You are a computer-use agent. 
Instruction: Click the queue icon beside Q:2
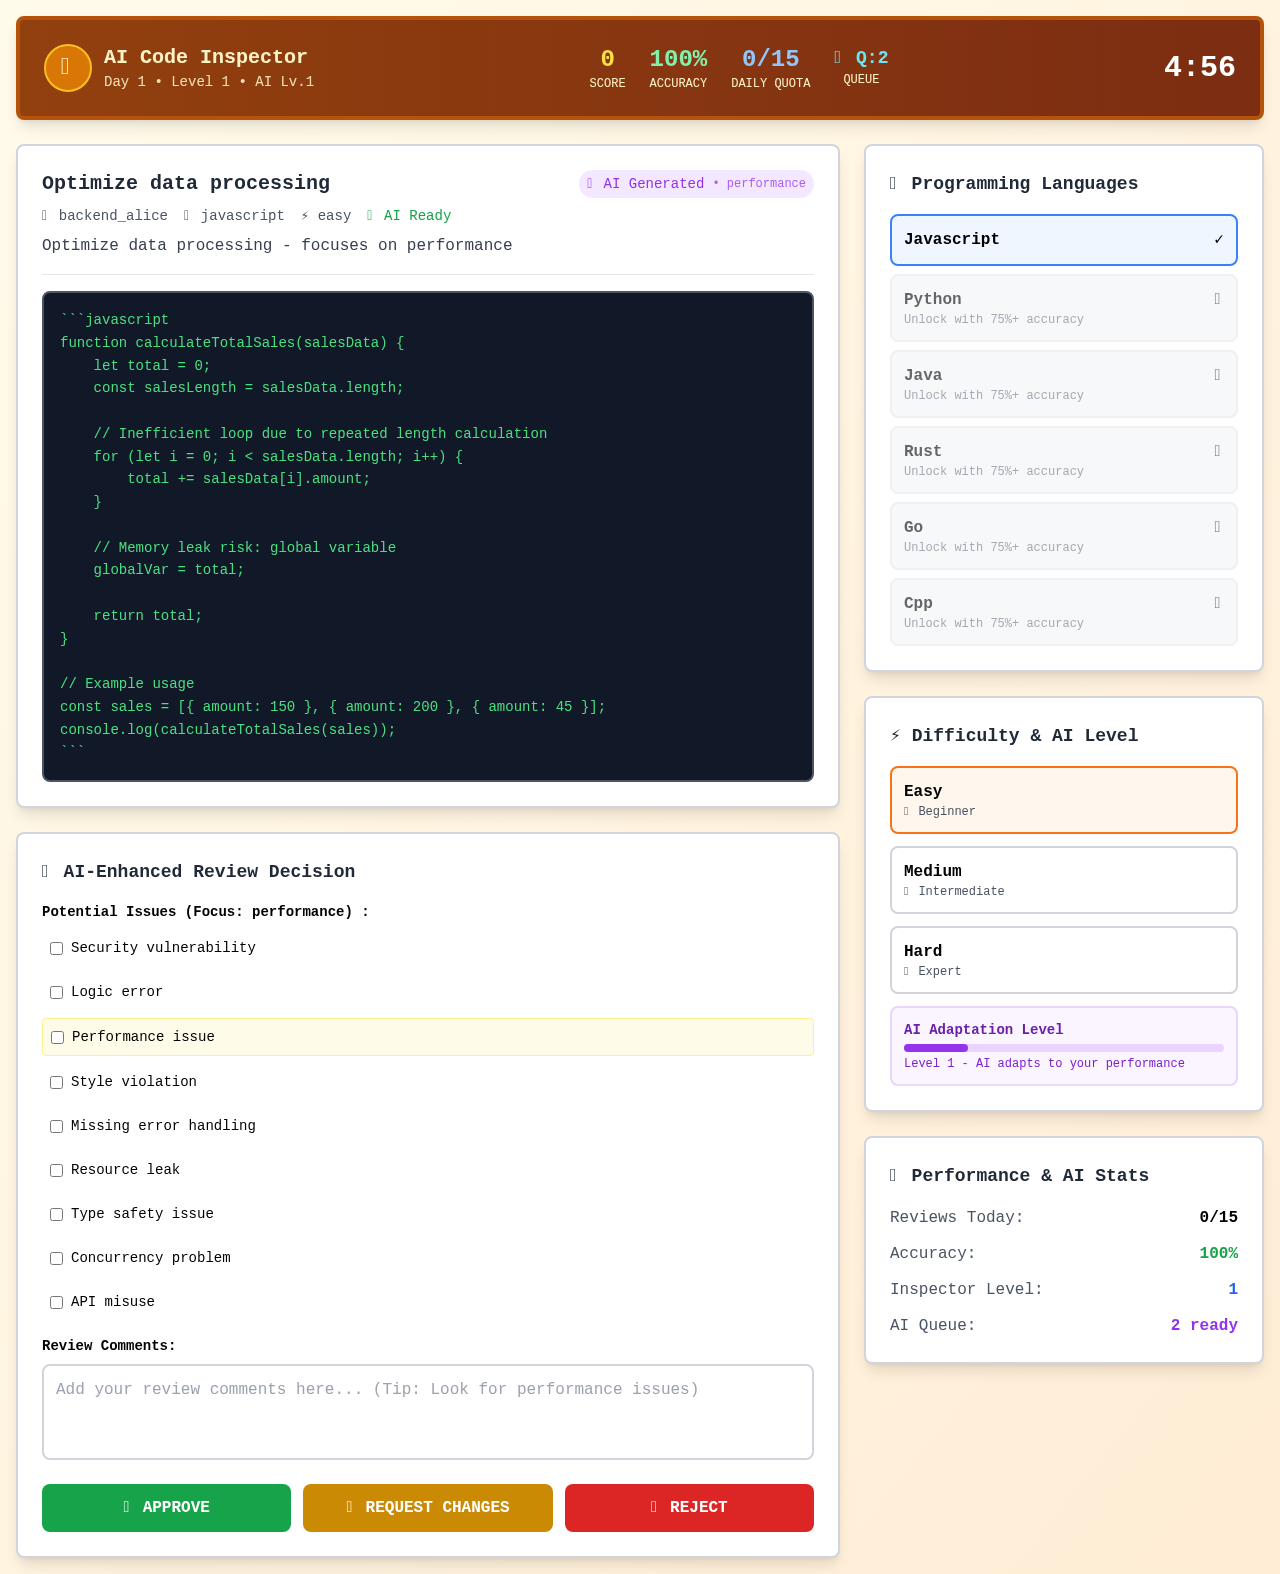(x=838, y=58)
